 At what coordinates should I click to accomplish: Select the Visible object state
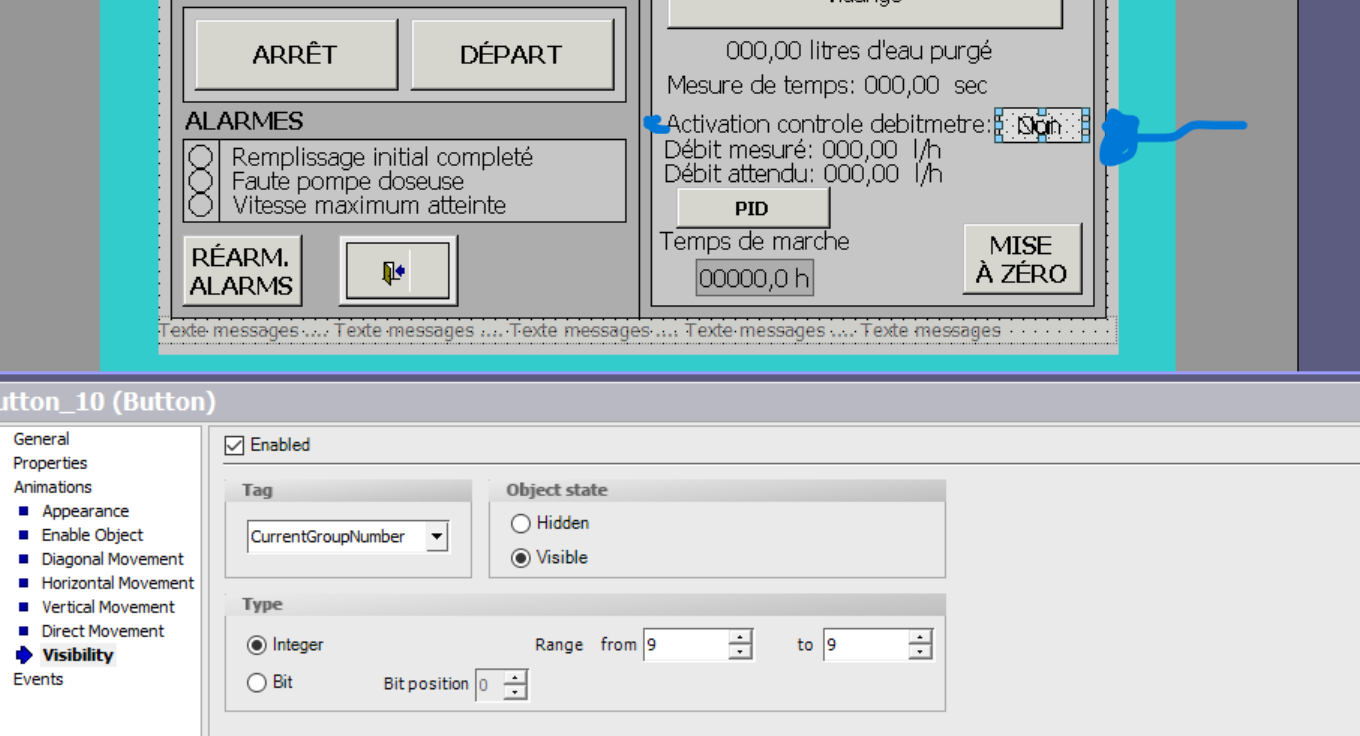tap(521, 558)
